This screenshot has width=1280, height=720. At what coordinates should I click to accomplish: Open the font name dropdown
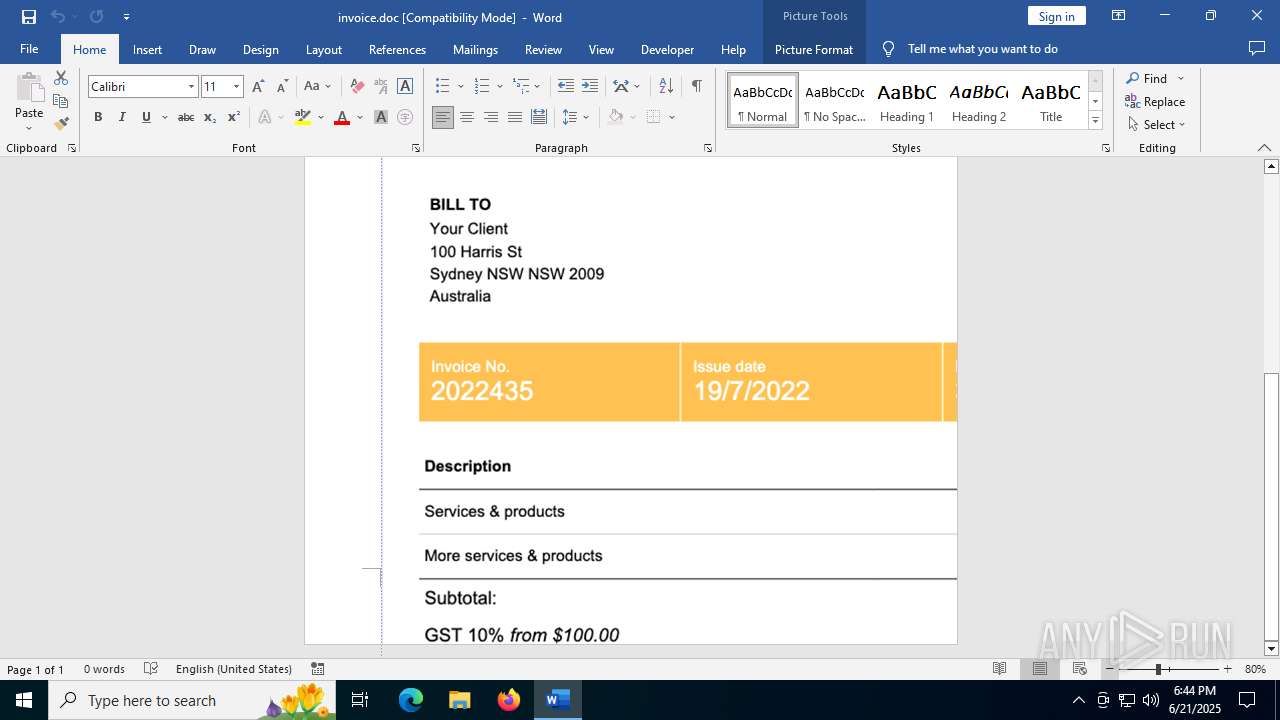click(x=191, y=87)
